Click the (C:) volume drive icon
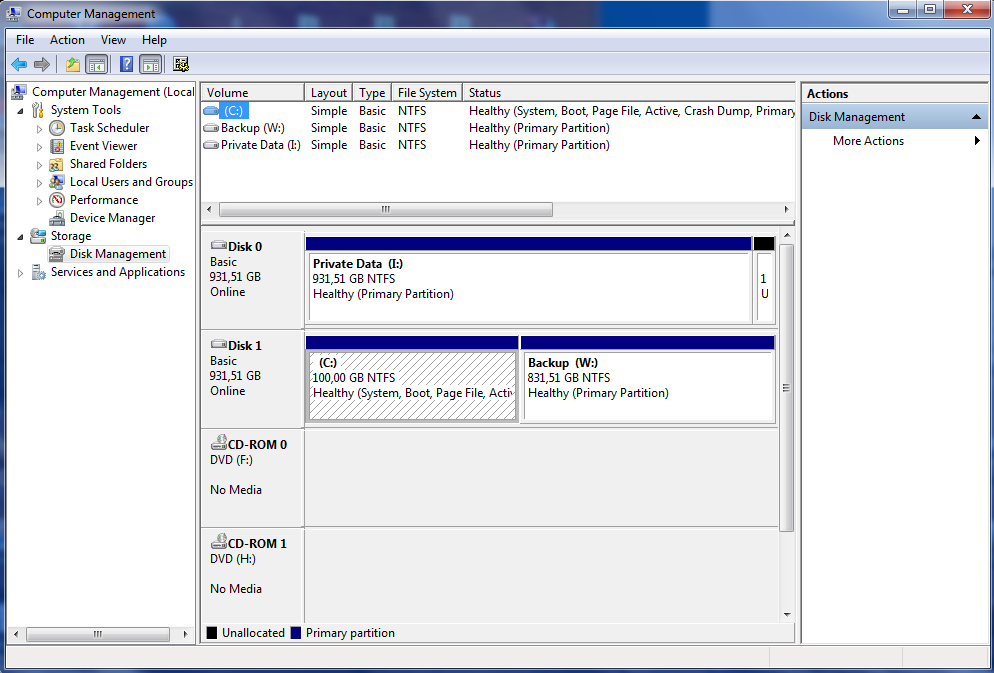This screenshot has width=994, height=673. pos(211,111)
